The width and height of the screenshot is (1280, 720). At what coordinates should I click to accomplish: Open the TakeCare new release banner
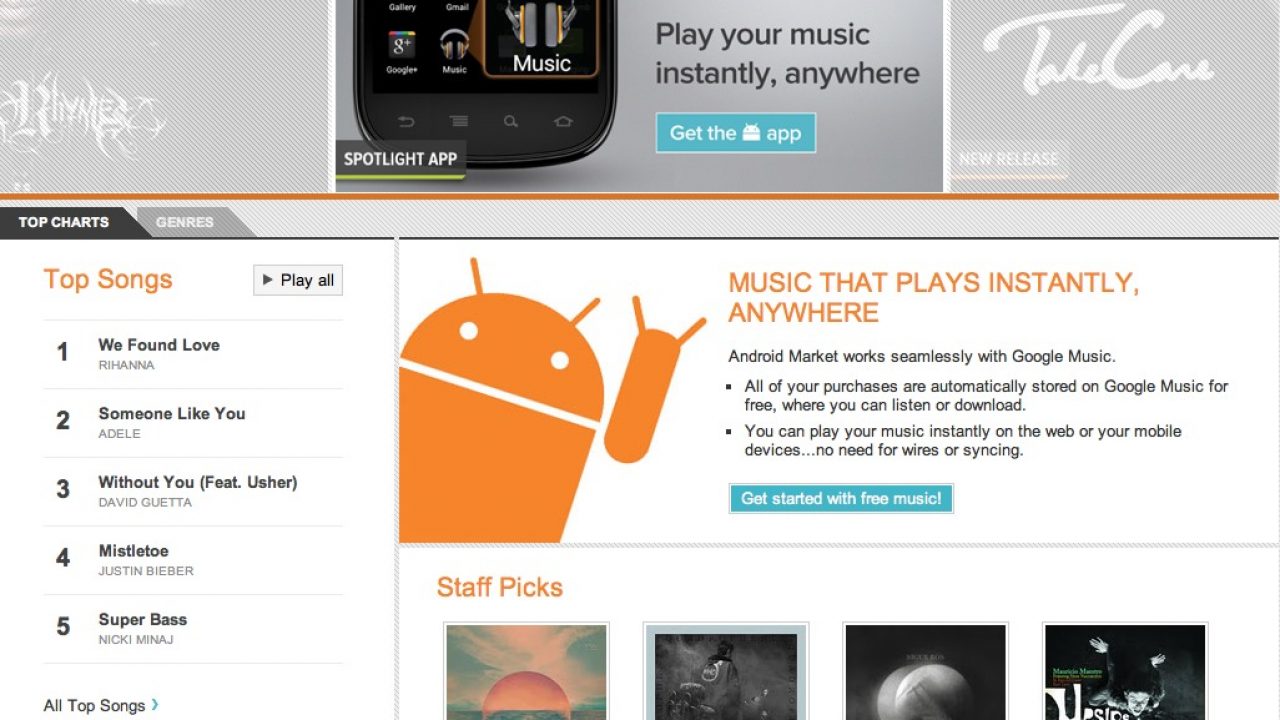tap(1114, 96)
